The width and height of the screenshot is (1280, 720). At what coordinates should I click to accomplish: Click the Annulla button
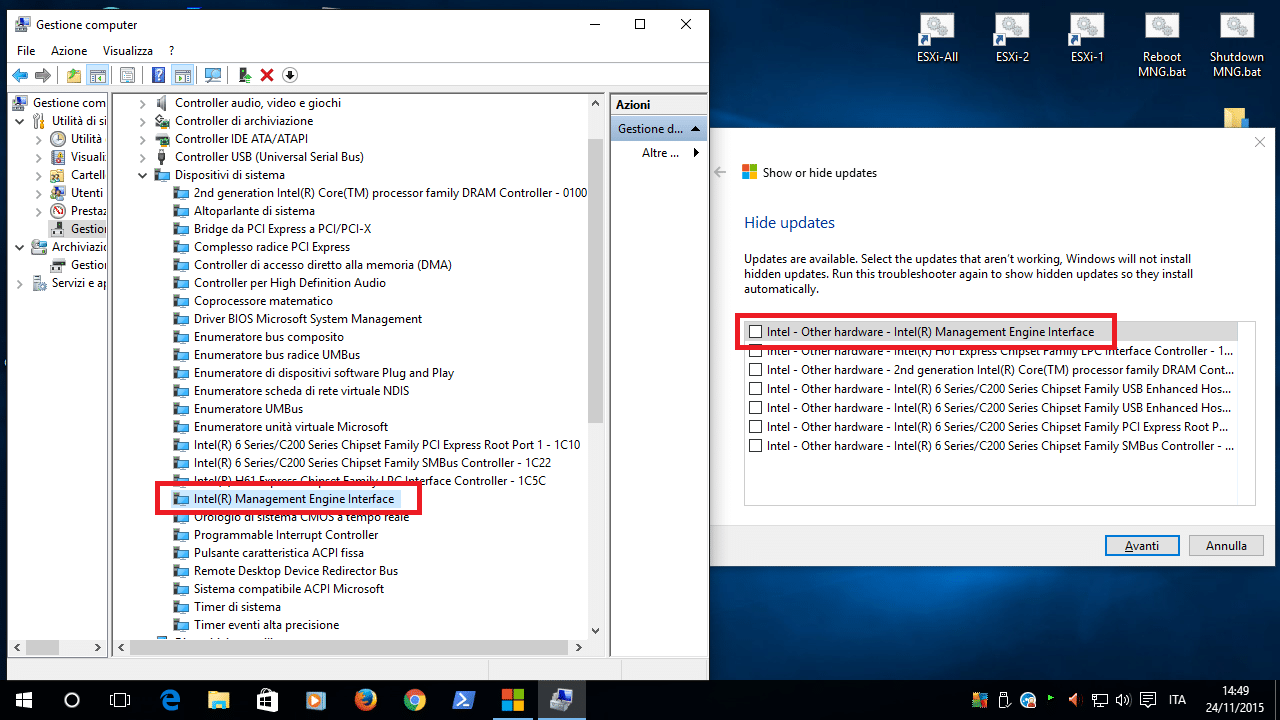click(1226, 546)
